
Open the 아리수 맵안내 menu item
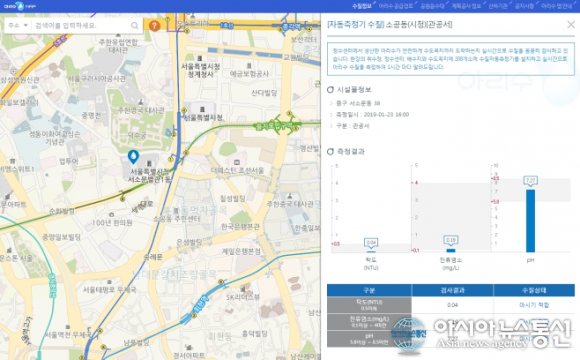pos(556,6)
